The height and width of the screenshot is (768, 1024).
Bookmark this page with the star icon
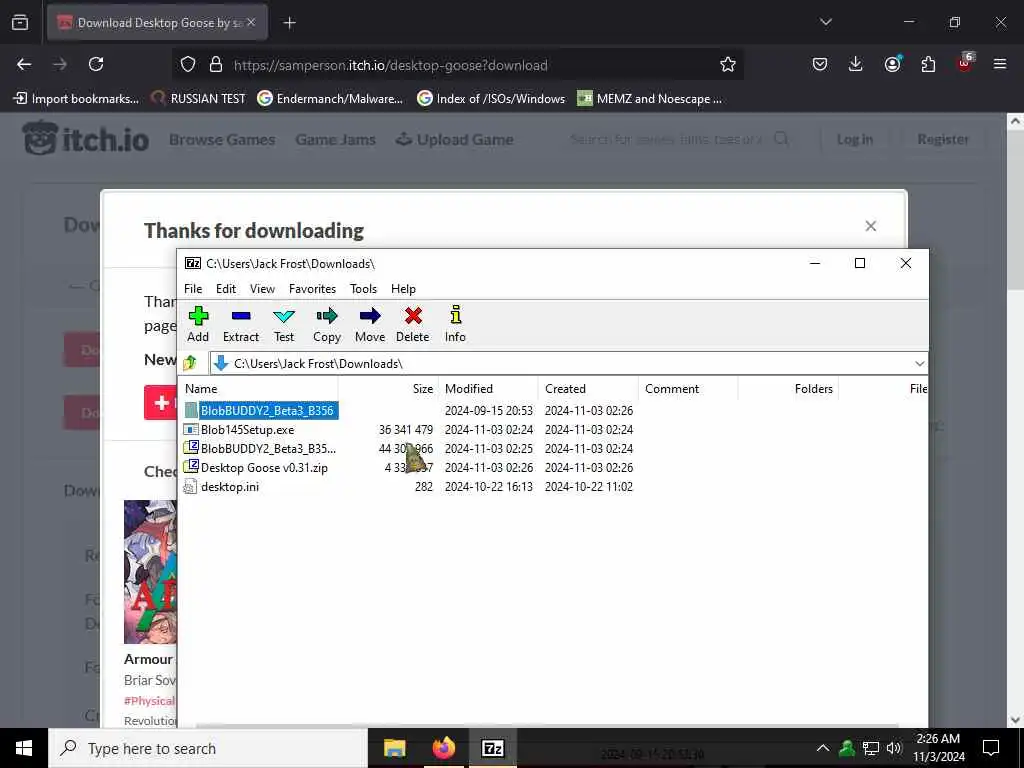728,64
